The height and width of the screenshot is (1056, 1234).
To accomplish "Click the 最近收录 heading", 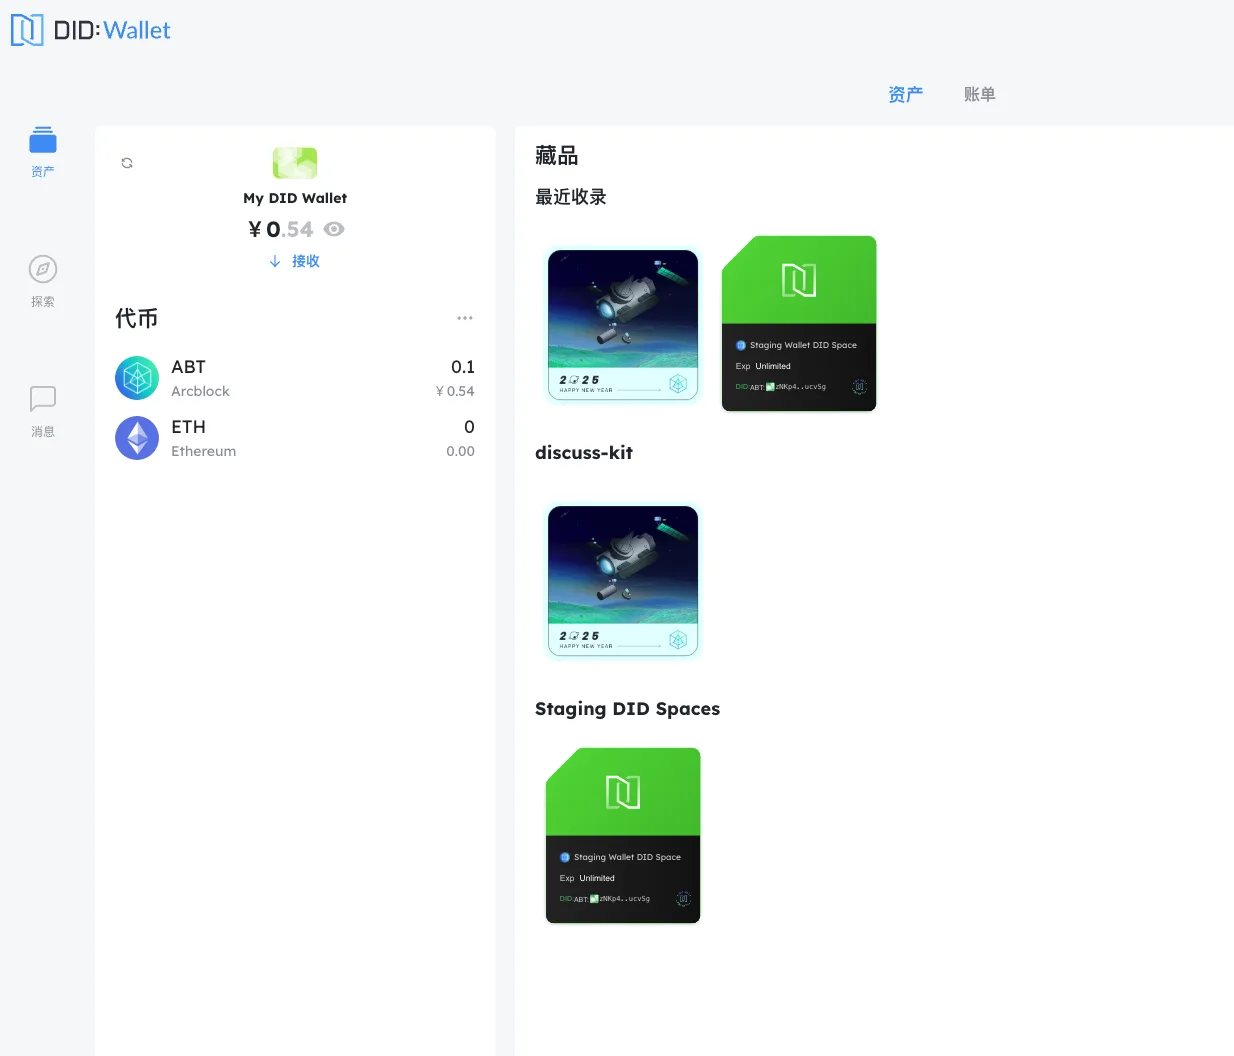I will (571, 197).
